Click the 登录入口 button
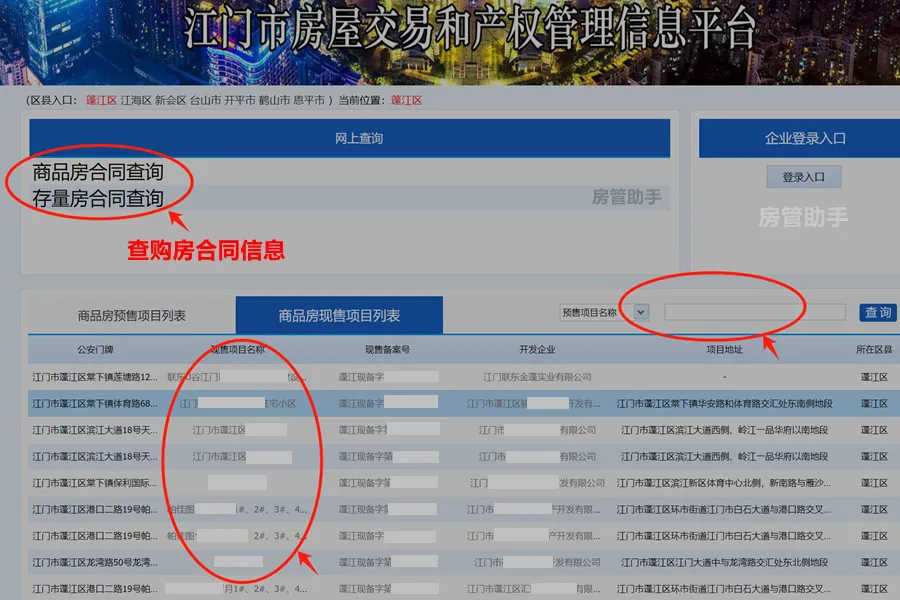This screenshot has height=600, width=900. pyautogui.click(x=803, y=177)
